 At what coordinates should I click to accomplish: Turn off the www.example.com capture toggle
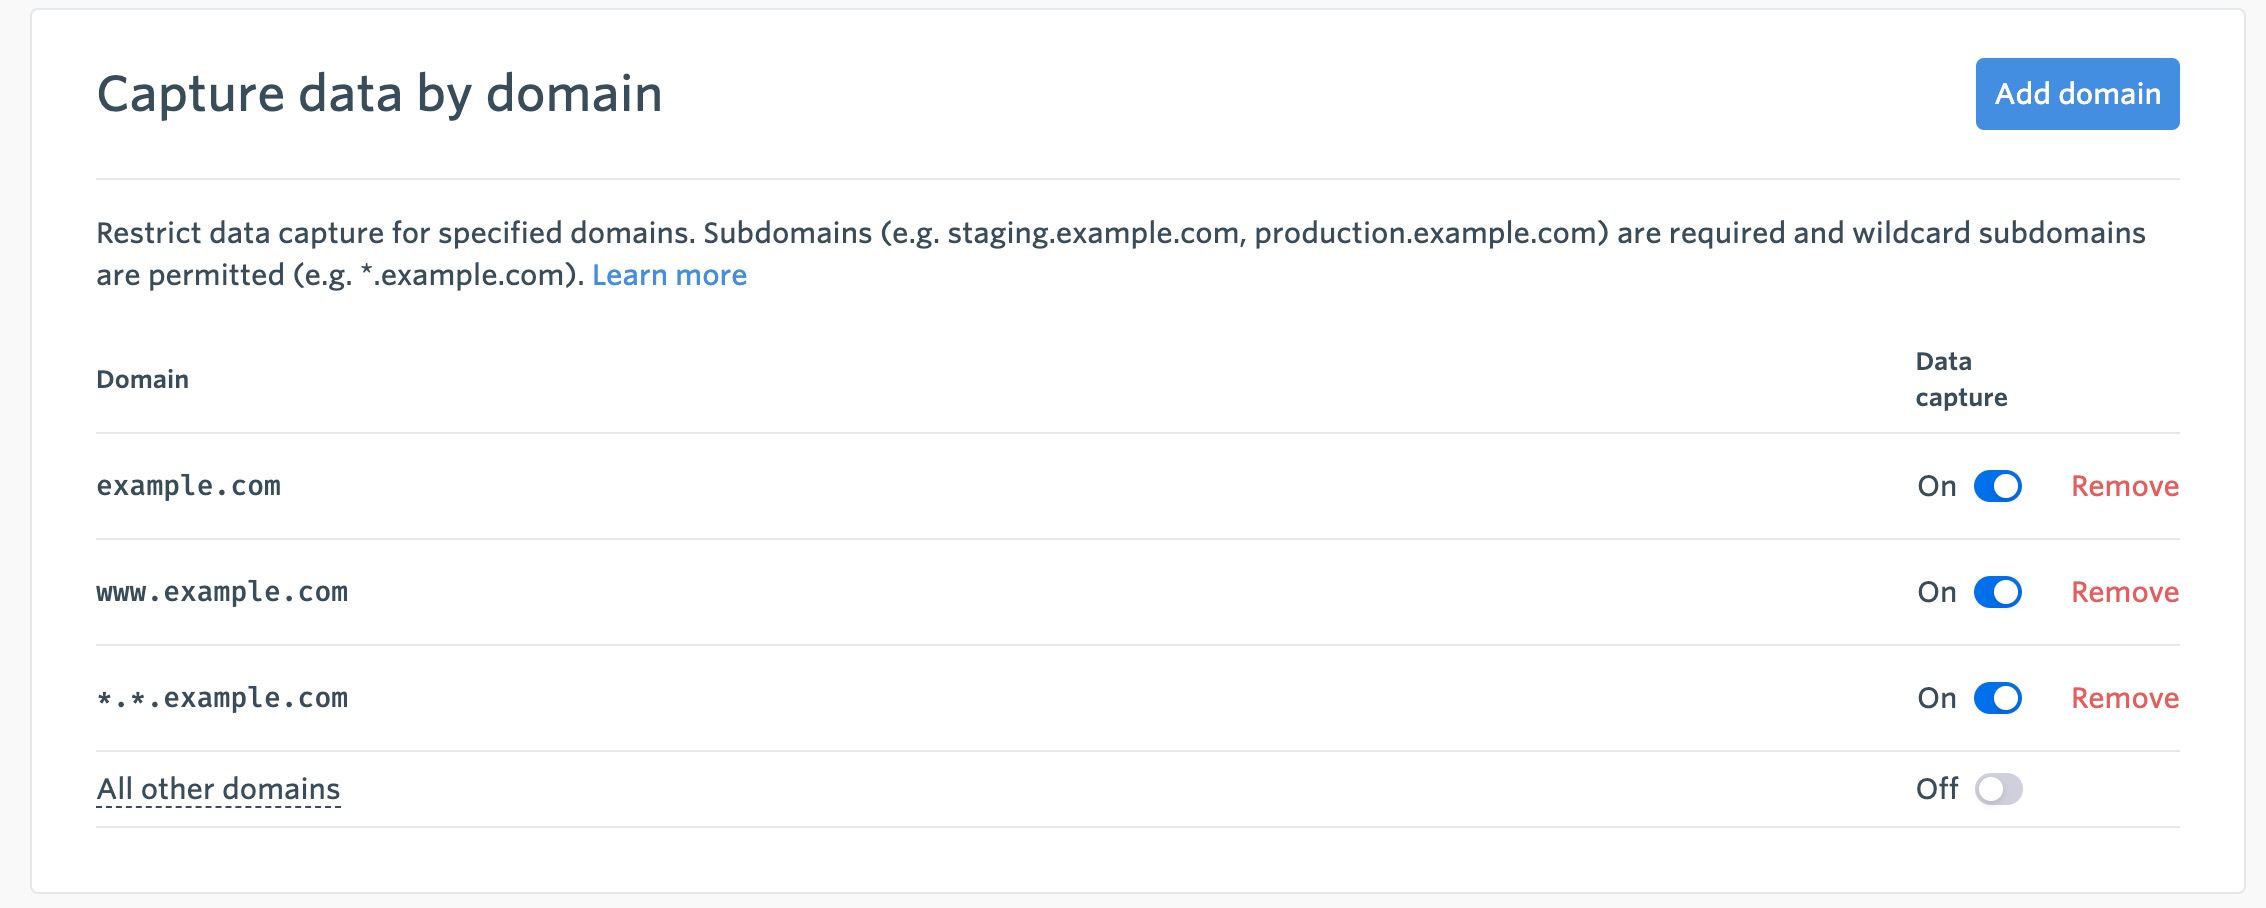pos(1997,592)
